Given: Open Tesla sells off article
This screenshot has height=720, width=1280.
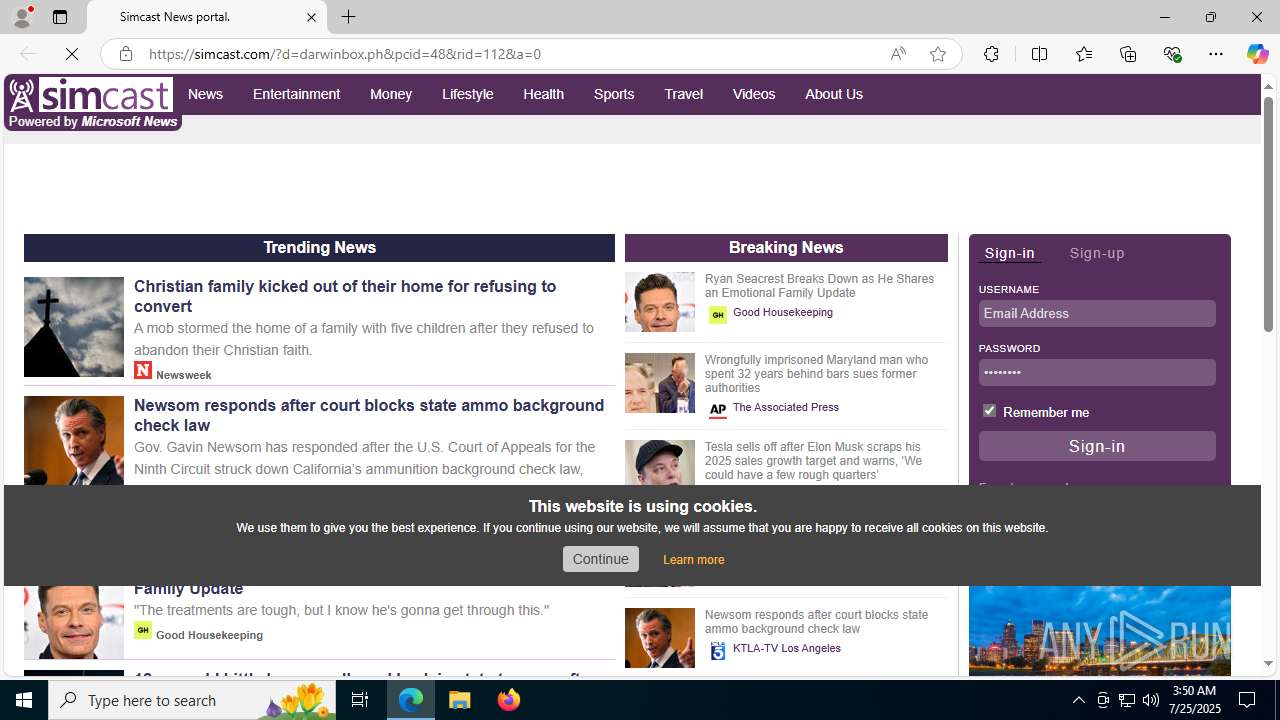Looking at the screenshot, I should click(813, 461).
